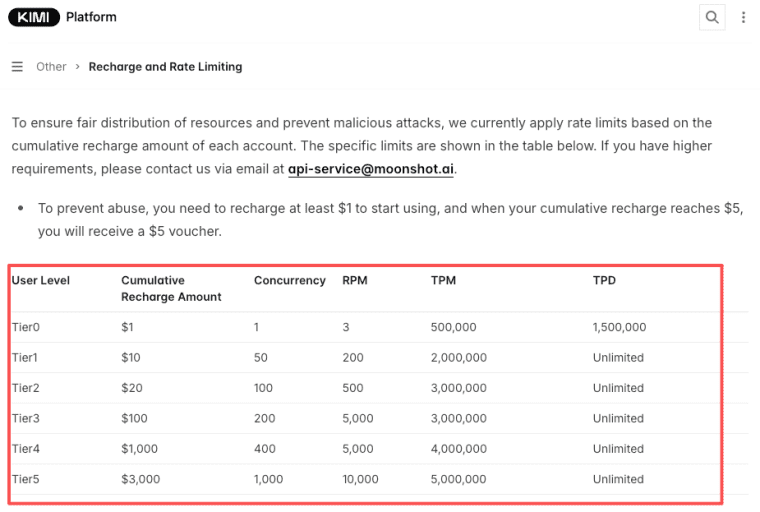Viewport: 760px width, 512px height.
Task: Click Tier3 RPM value 5,000
Action: (358, 418)
